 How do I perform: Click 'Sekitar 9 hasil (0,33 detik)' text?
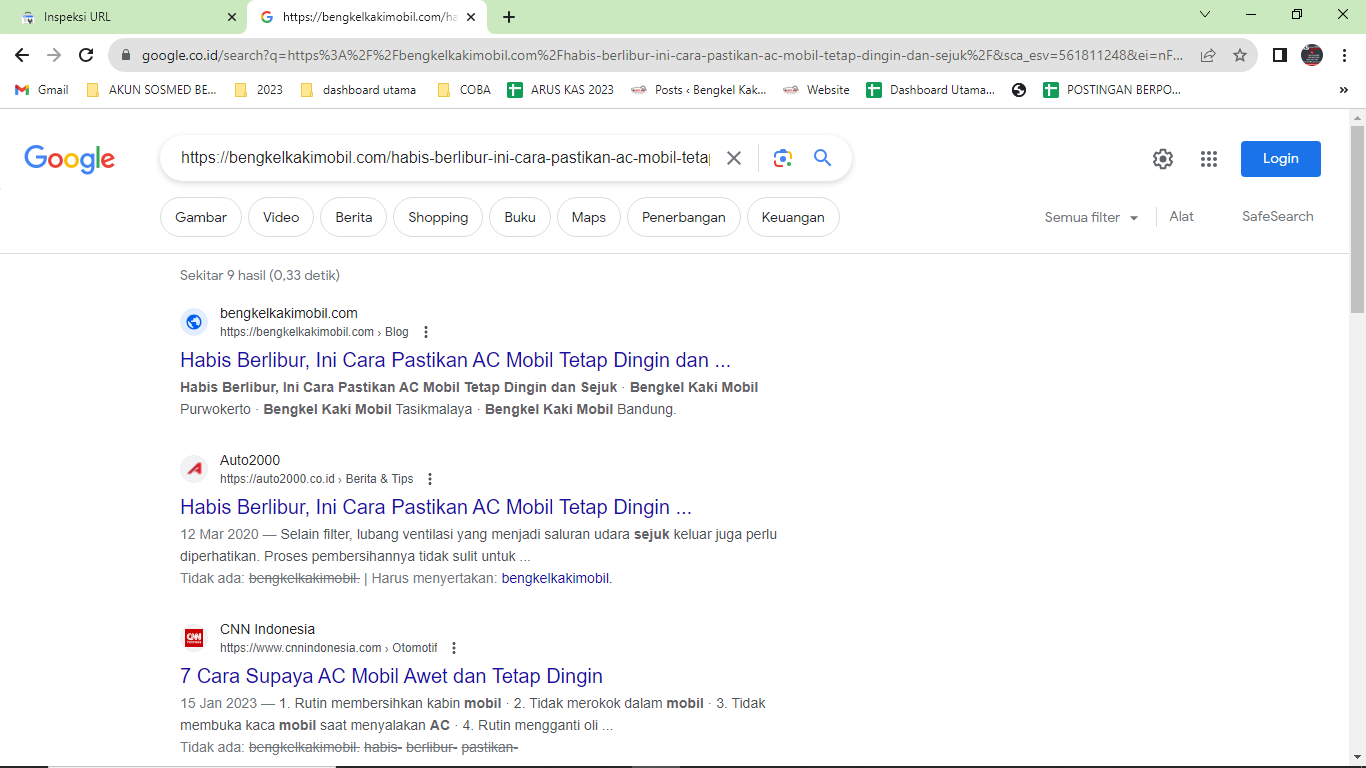pos(260,275)
